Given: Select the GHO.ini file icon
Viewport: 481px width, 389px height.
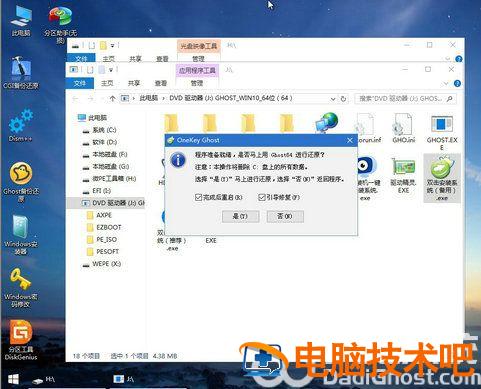Looking at the screenshot, I should pyautogui.click(x=403, y=128).
